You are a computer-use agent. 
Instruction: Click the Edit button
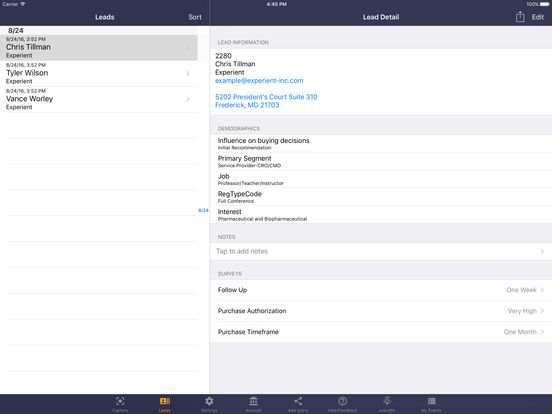pyautogui.click(x=538, y=17)
